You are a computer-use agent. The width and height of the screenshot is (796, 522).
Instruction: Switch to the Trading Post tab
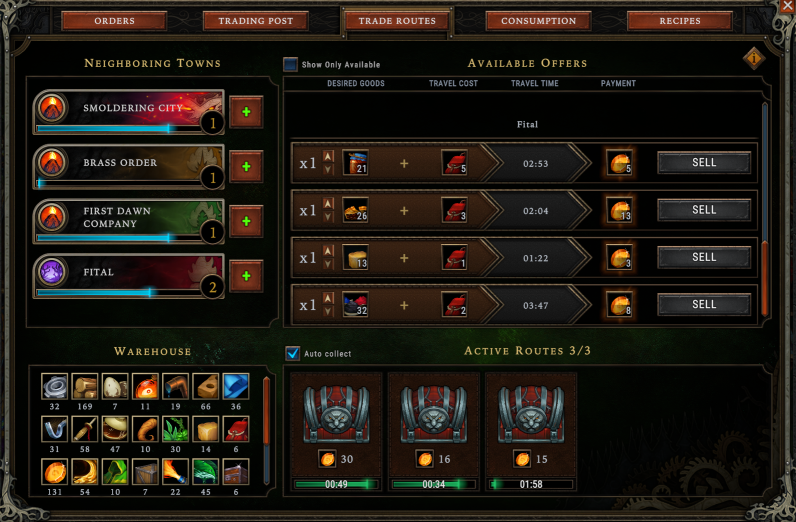256,21
